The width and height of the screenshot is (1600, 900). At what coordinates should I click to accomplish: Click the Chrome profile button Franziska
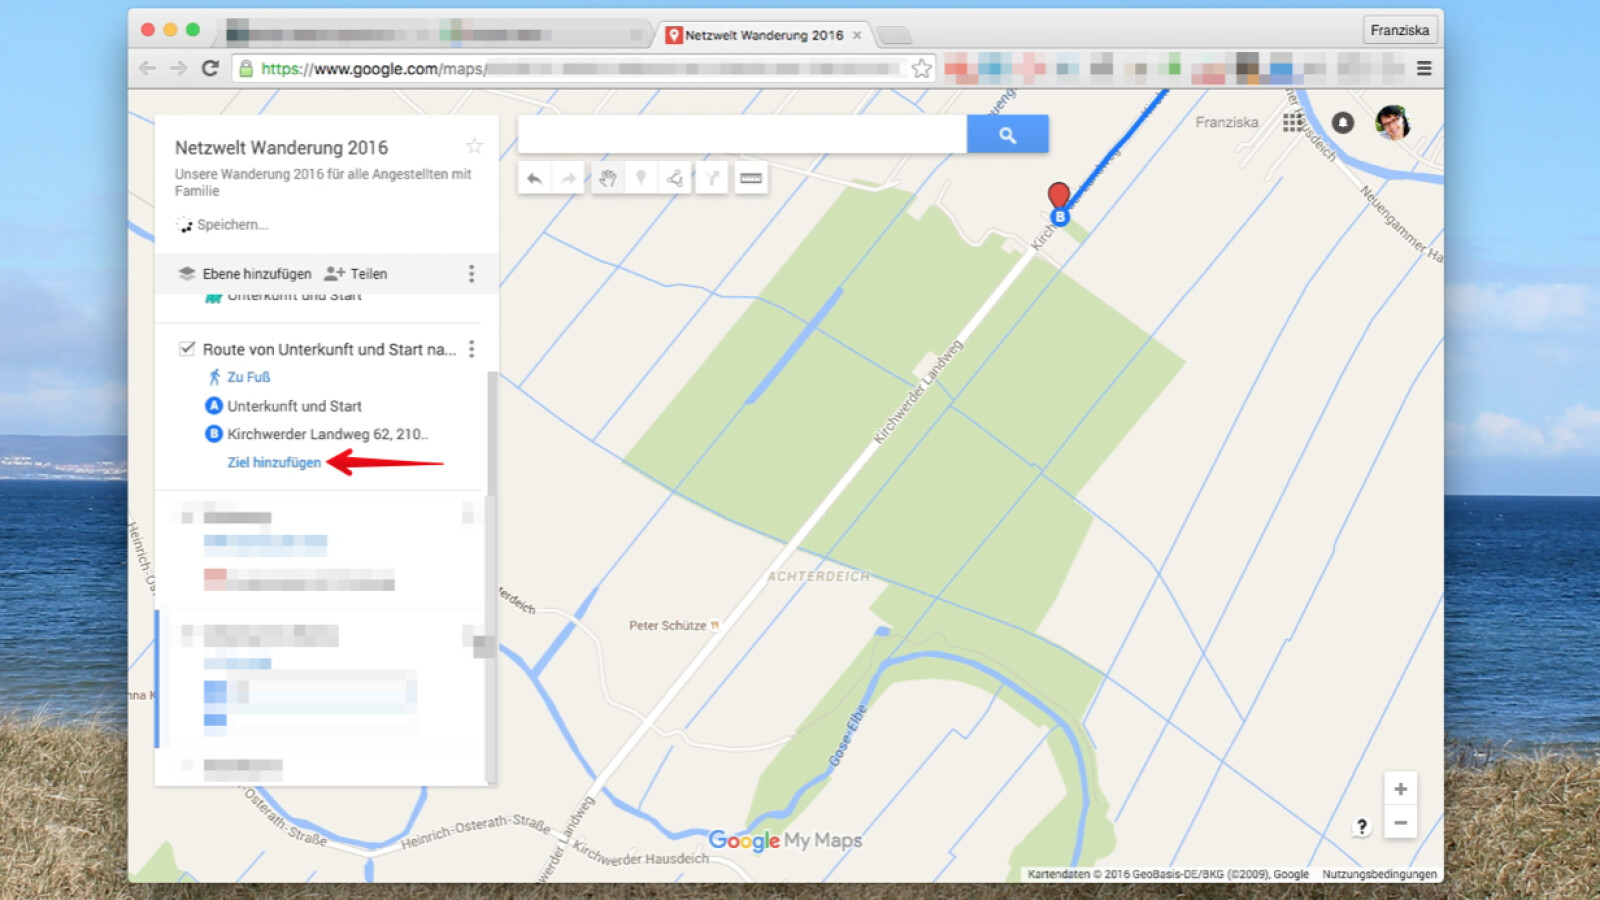tap(1400, 30)
